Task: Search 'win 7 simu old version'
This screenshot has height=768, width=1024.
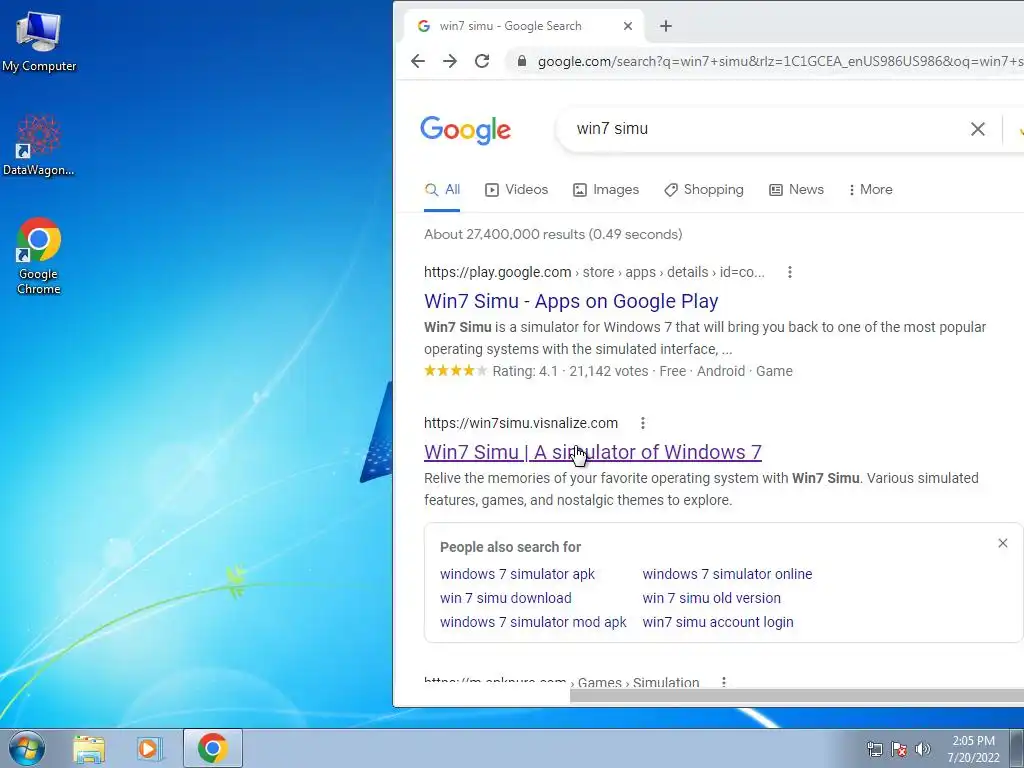Action: tap(711, 598)
